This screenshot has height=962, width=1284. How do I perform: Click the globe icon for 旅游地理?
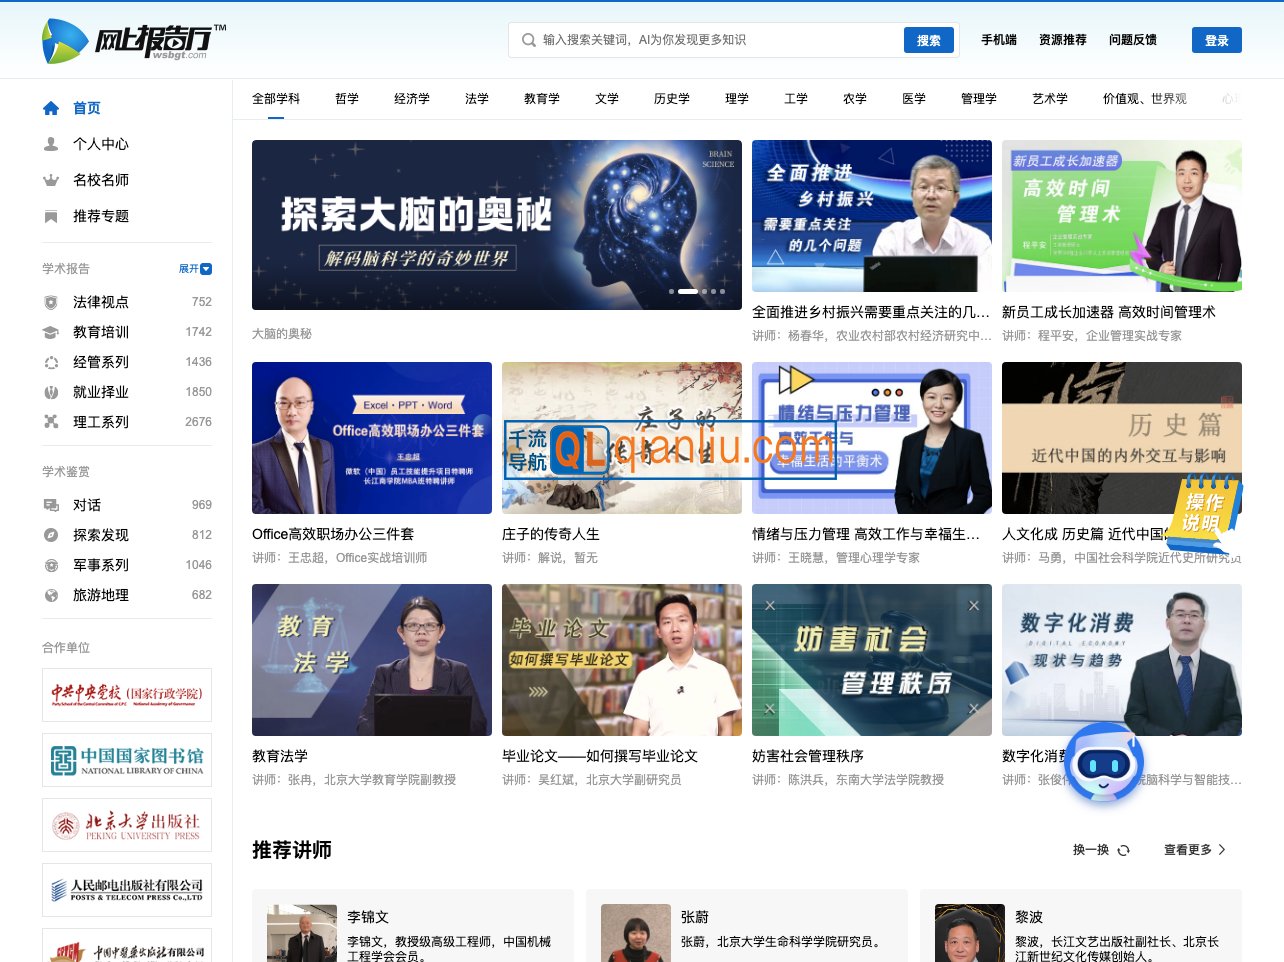[x=50, y=595]
